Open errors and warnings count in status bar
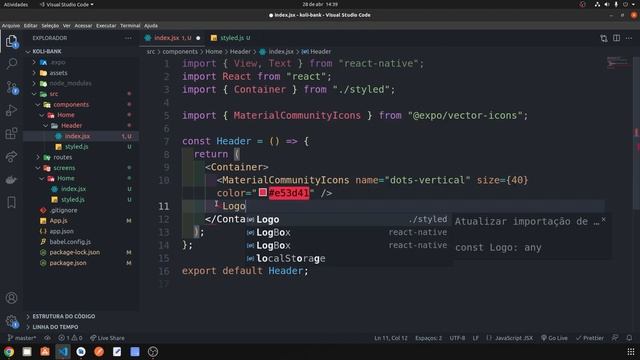This screenshot has height=360, width=640. point(70,338)
